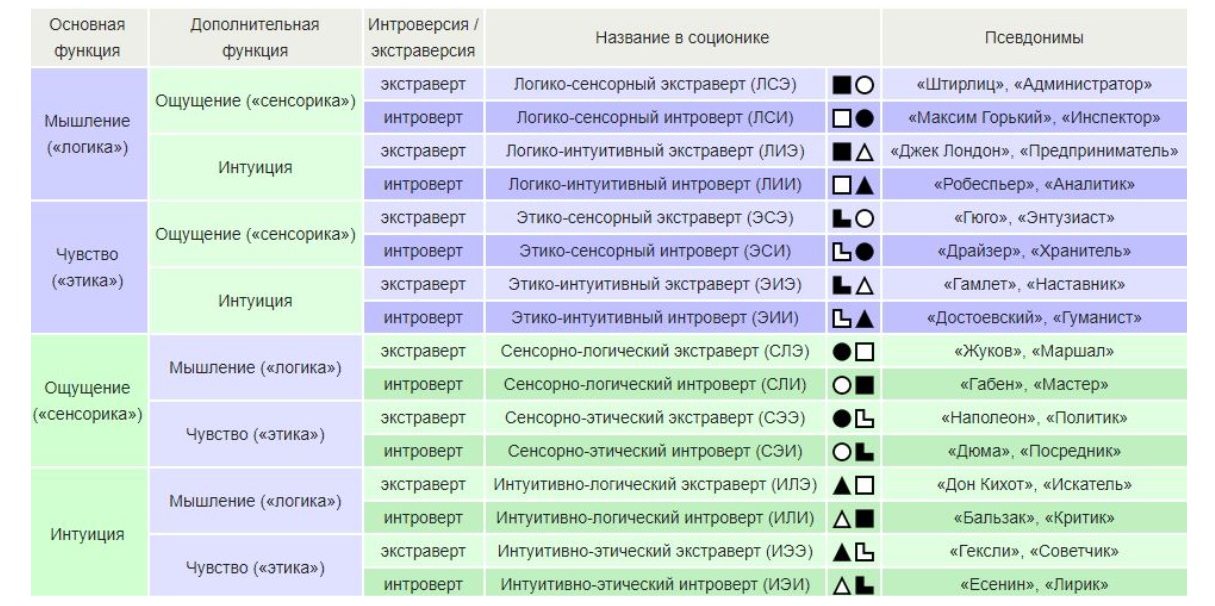Viewport: 1215px width, 606px height.
Task: Select the 'Основная функция' column header
Action: pyautogui.click(x=88, y=38)
